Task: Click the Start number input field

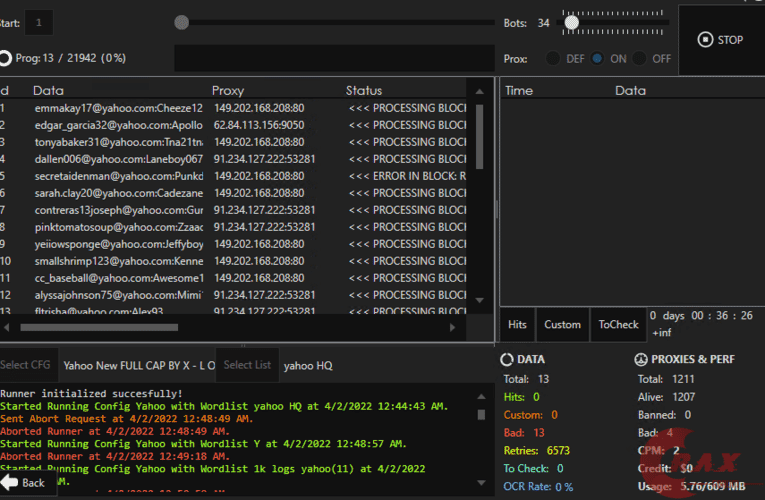Action: 39,22
